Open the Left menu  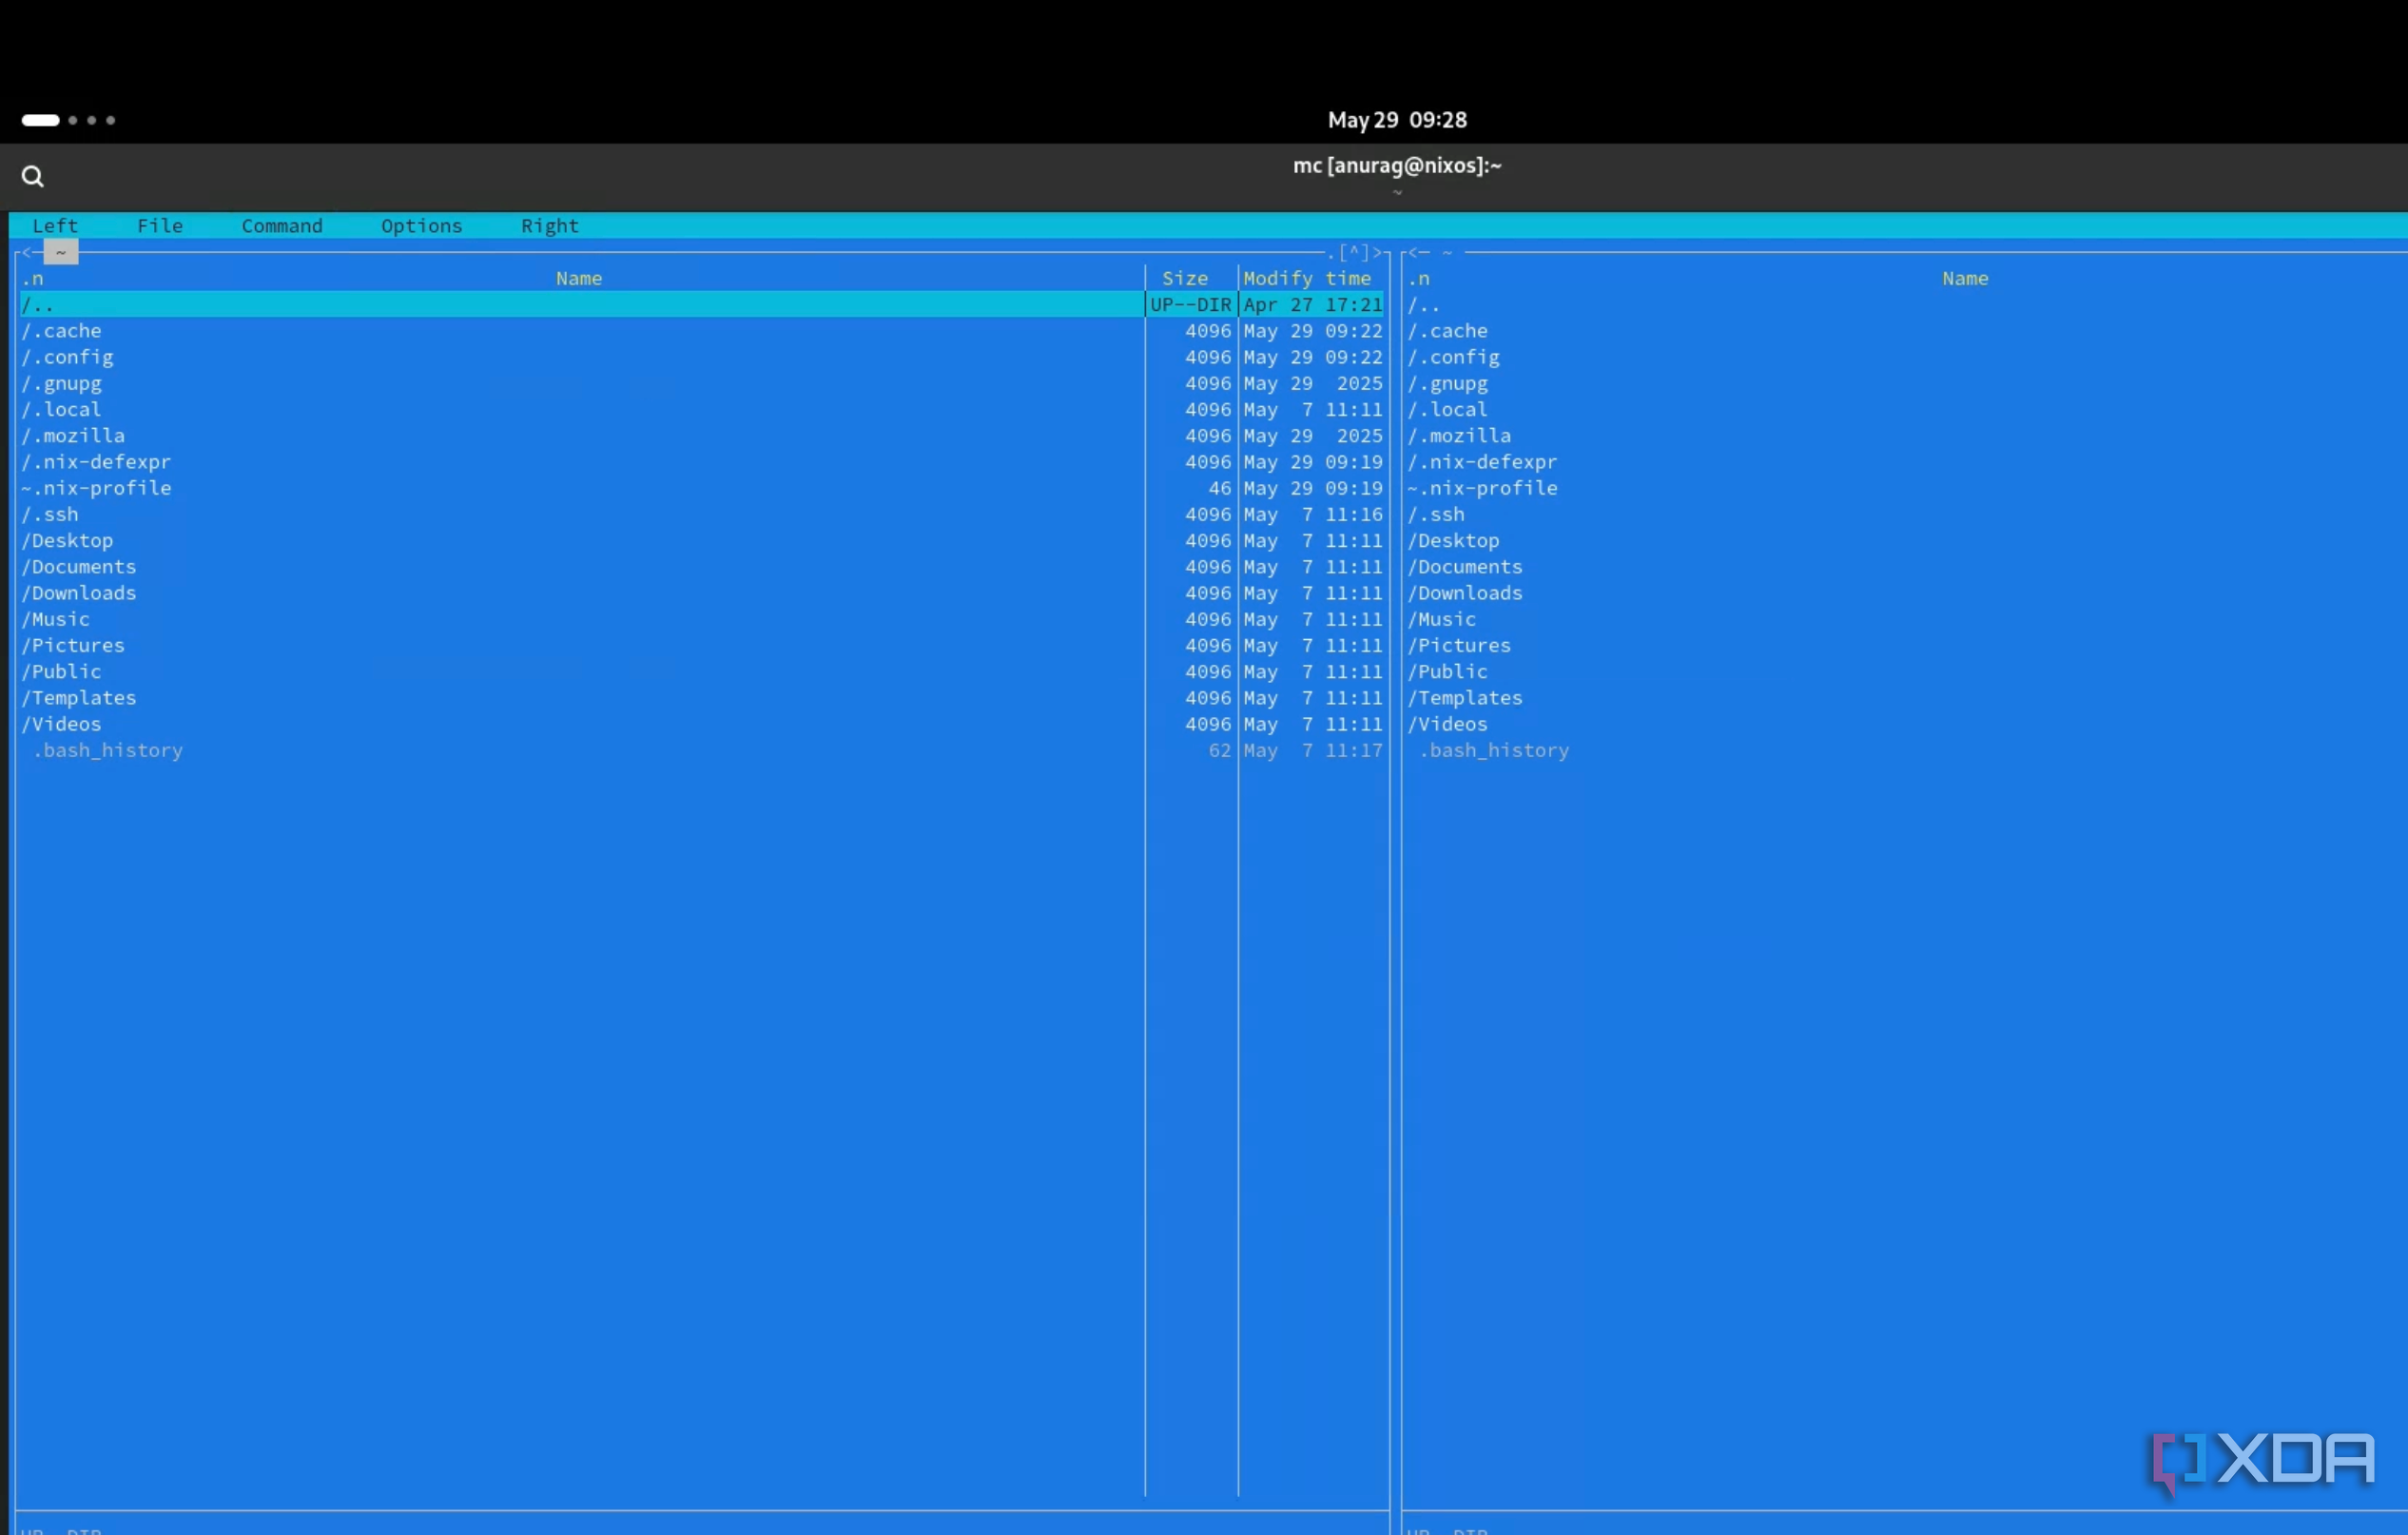point(55,226)
